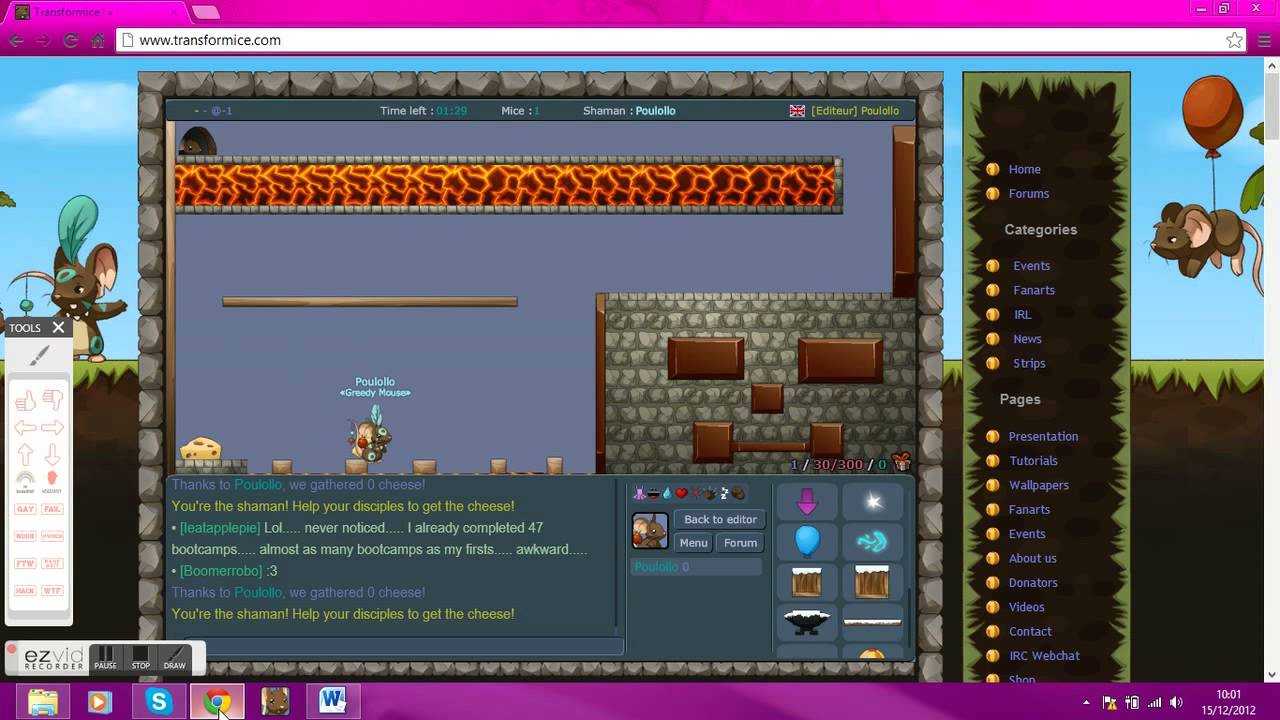Viewport: 1280px width, 720px height.
Task: Show hidden system tray icons
Action: point(1087,703)
